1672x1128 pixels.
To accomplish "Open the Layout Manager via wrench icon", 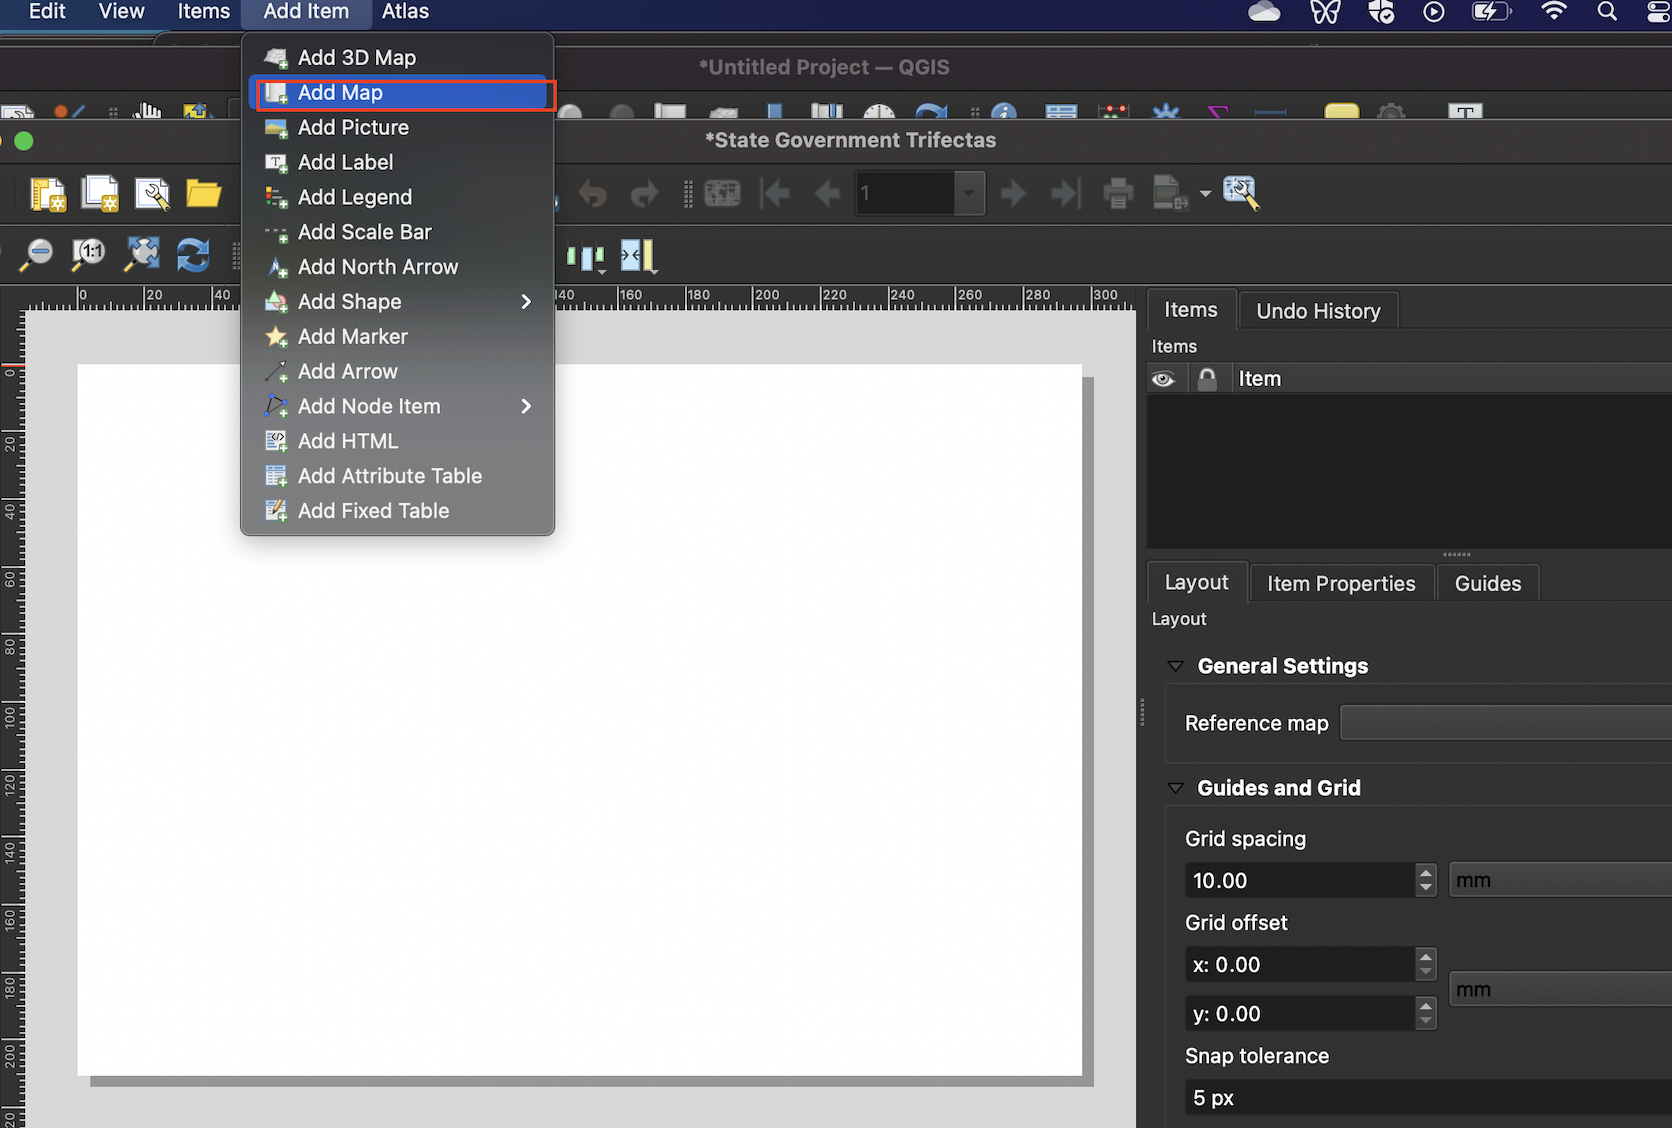I will pos(152,193).
